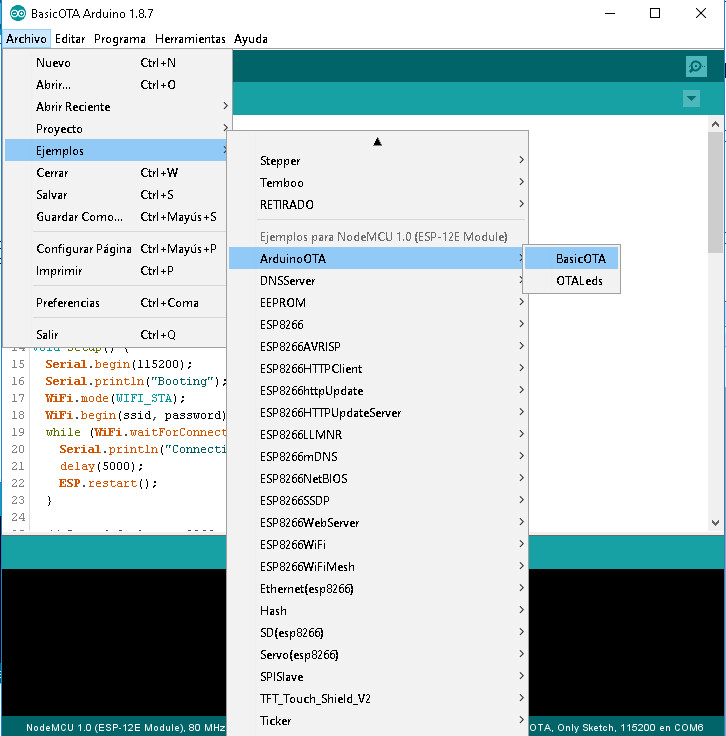This screenshot has width=726, height=736.
Task: Click code line 'delay(5000);'
Action: point(101,466)
